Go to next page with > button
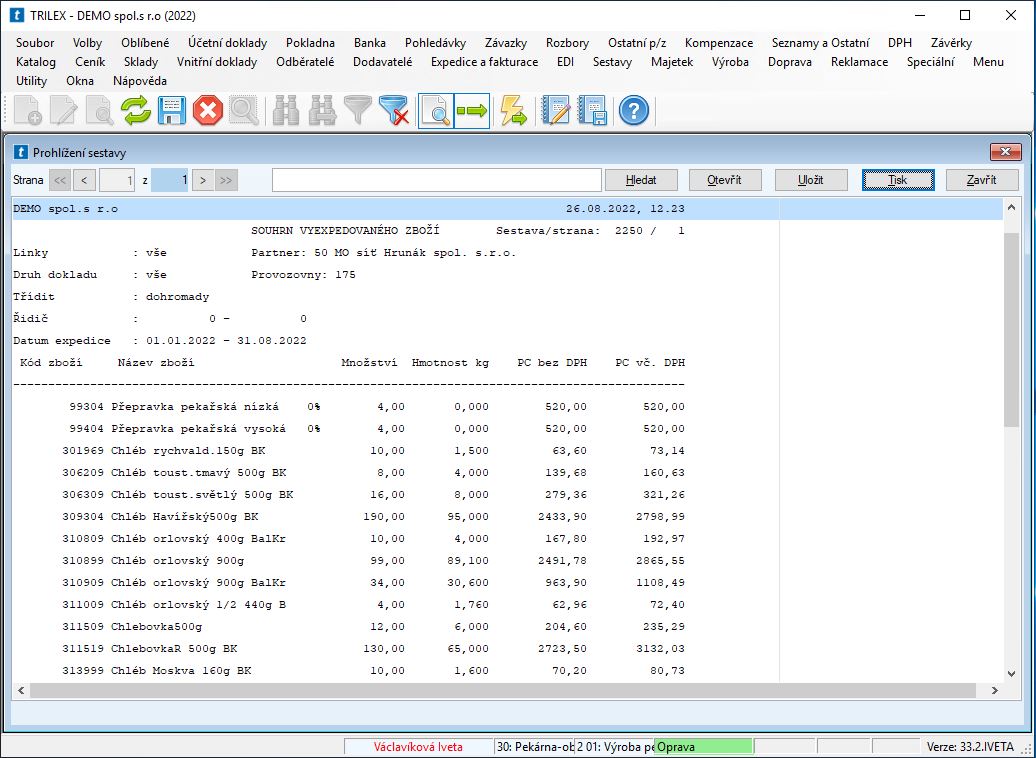1036x758 pixels. pyautogui.click(x=203, y=180)
